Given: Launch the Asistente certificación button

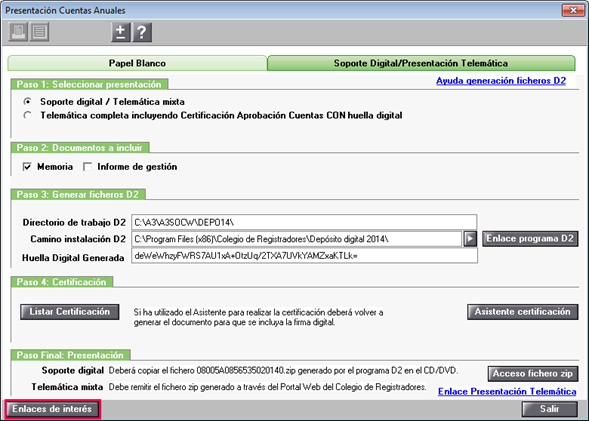Looking at the screenshot, I should pos(523,312).
